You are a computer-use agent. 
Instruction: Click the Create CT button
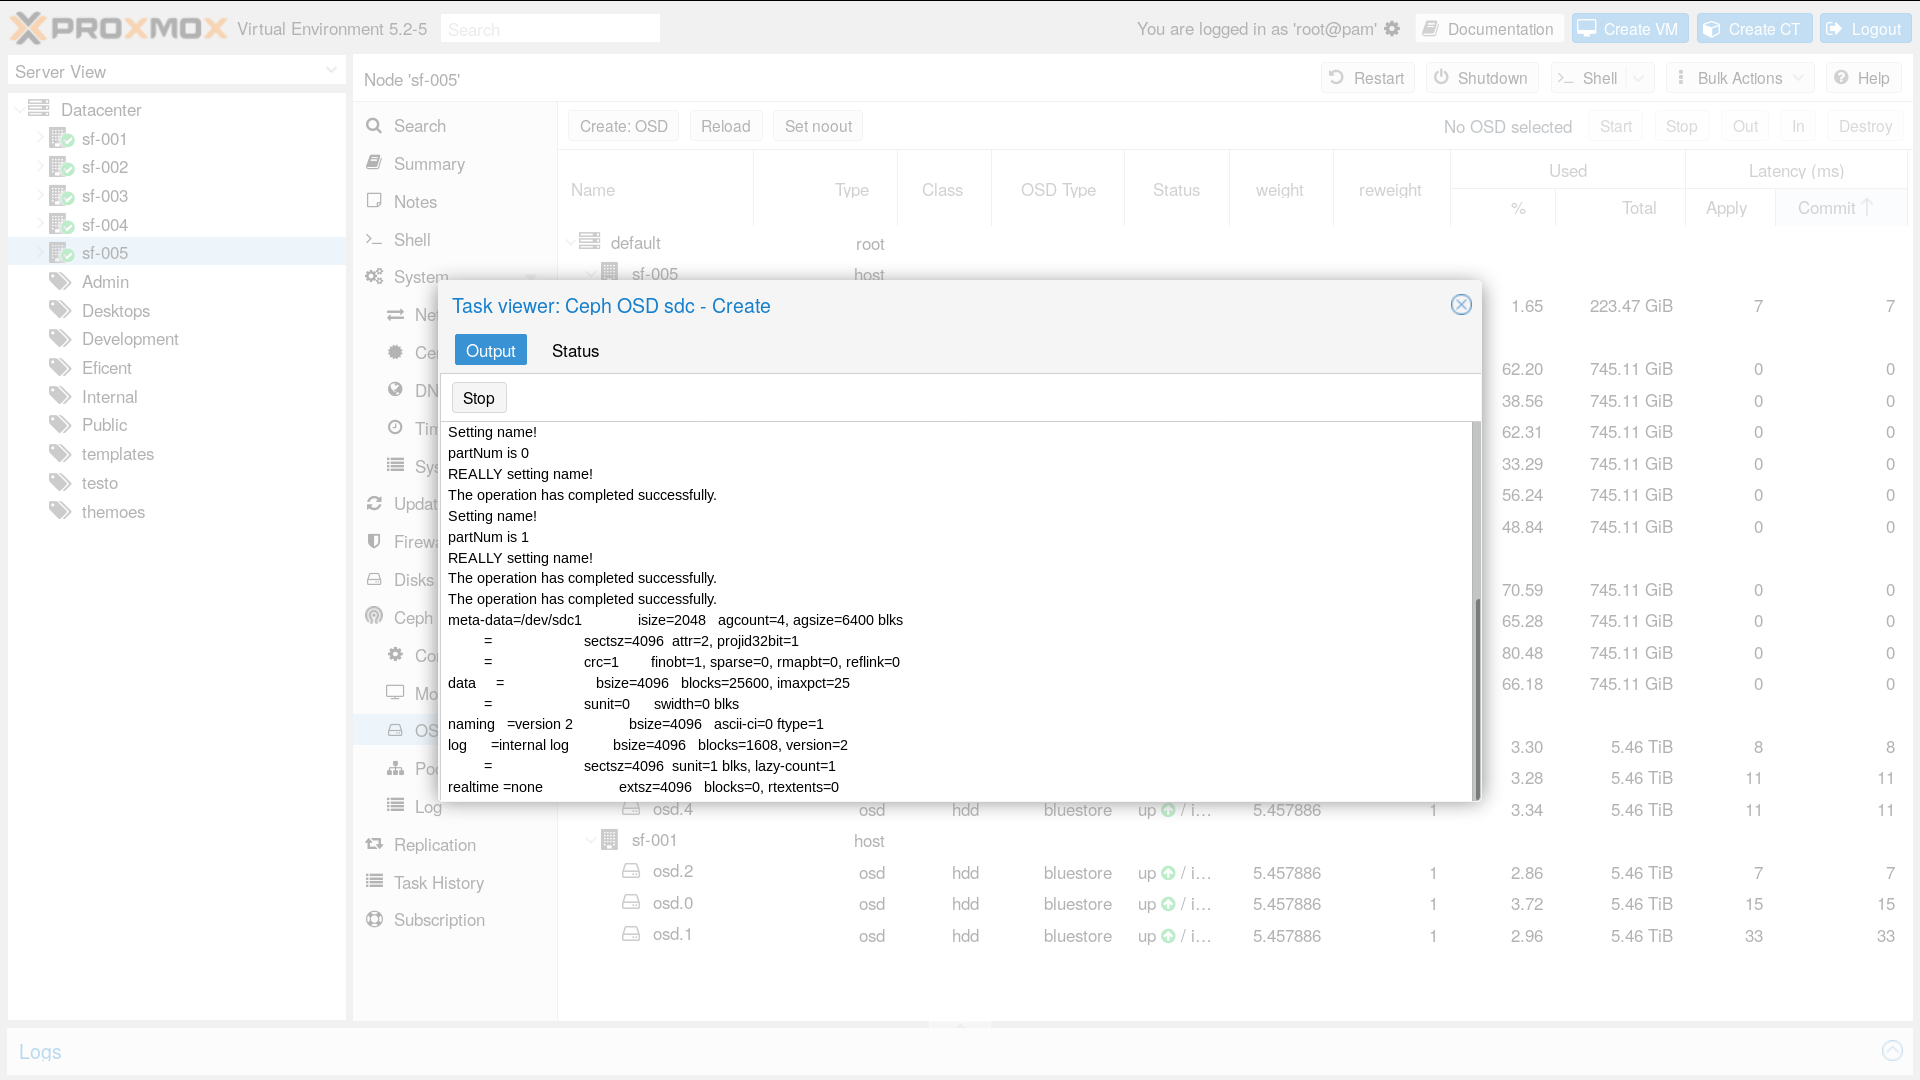coord(1753,29)
